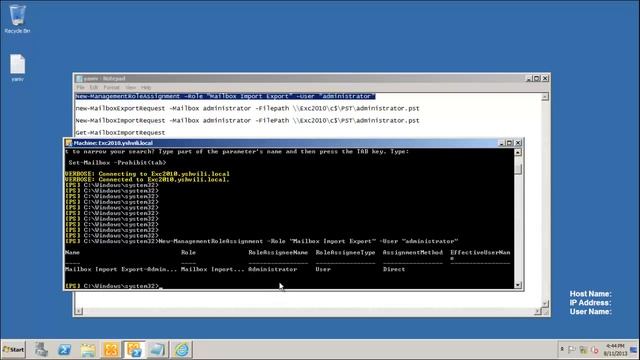
Task: Open network status tray icon
Action: click(x=583, y=350)
